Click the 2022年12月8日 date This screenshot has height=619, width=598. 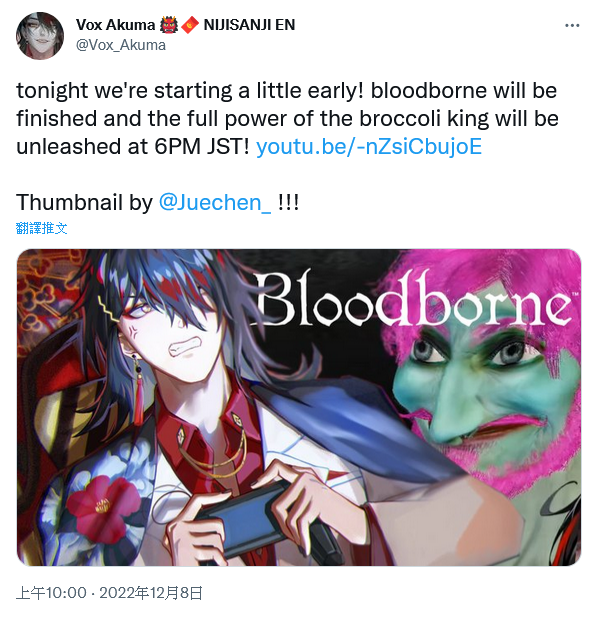point(151,593)
